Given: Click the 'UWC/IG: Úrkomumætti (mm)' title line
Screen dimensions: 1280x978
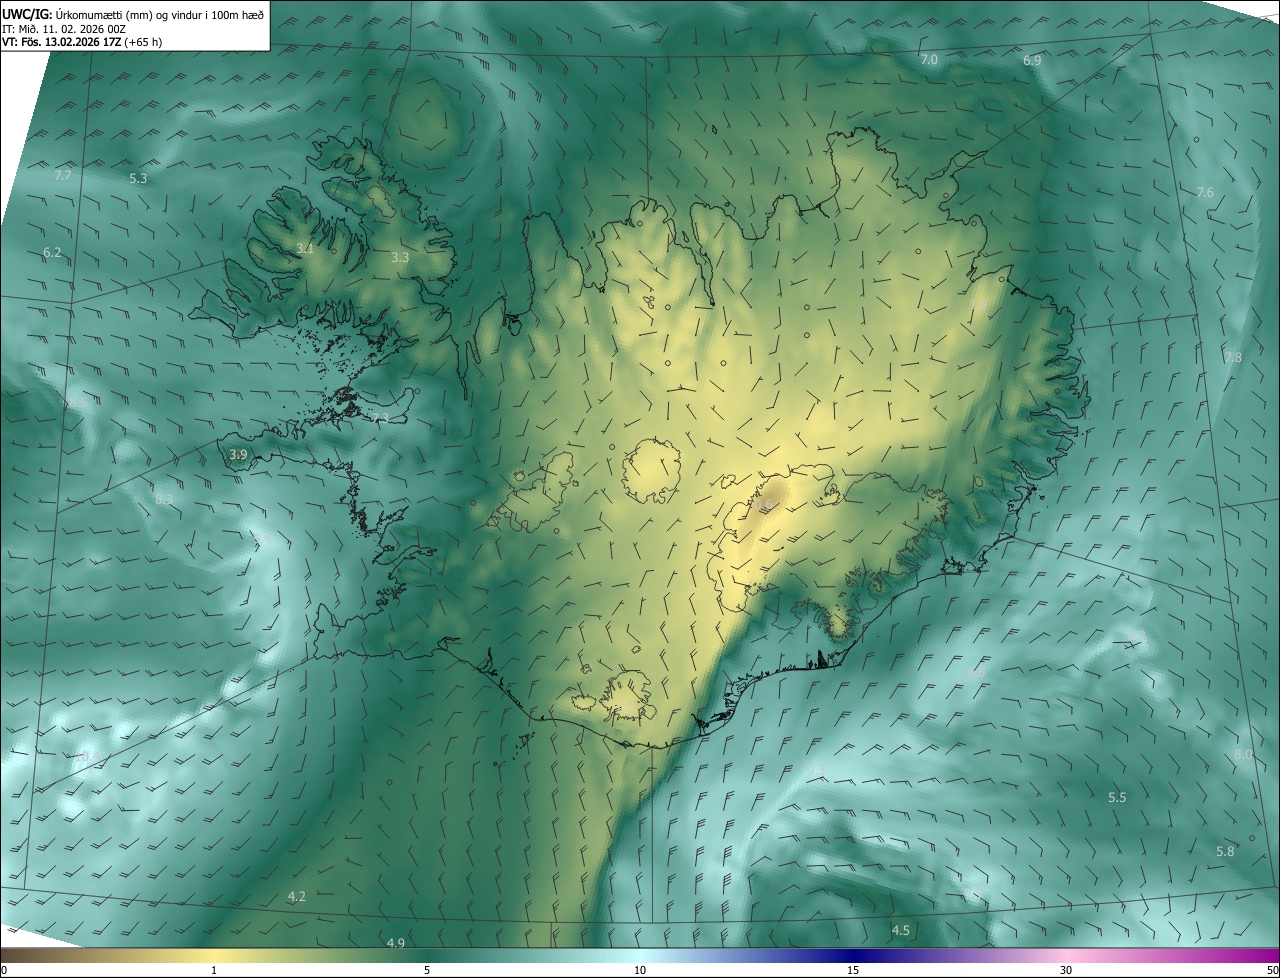Looking at the screenshot, I should point(134,13).
